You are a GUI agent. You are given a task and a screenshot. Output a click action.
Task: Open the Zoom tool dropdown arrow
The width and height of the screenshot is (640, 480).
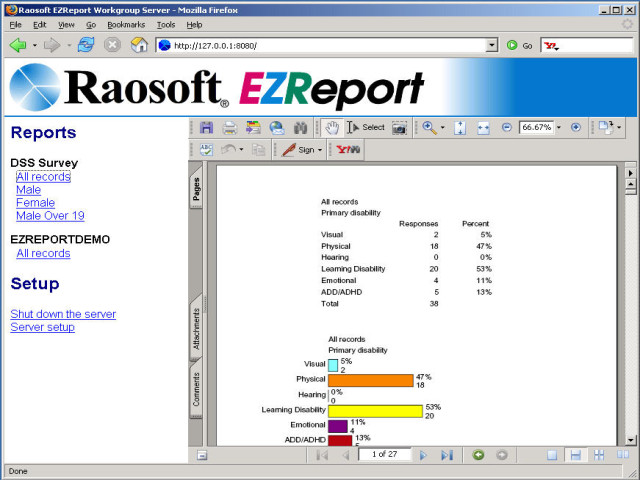(442, 128)
